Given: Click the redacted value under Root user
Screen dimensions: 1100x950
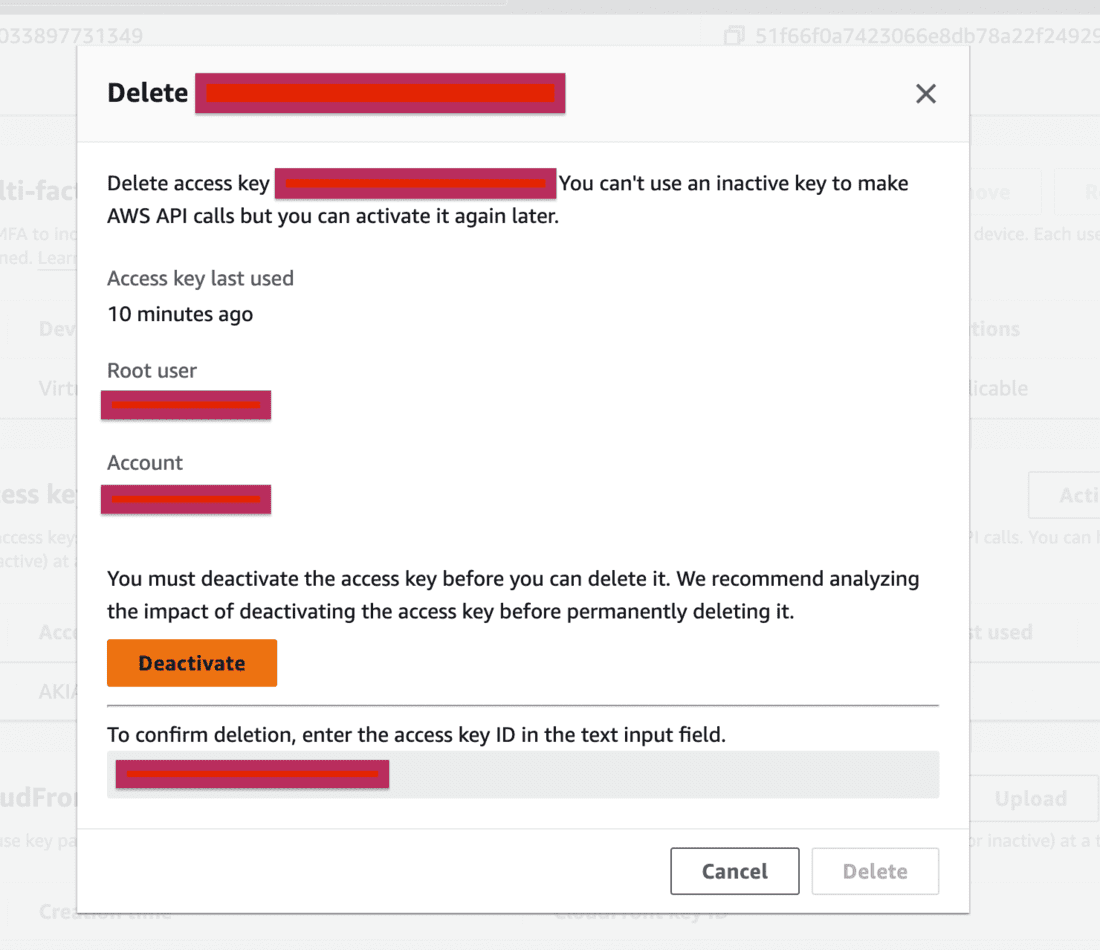Looking at the screenshot, I should (186, 405).
